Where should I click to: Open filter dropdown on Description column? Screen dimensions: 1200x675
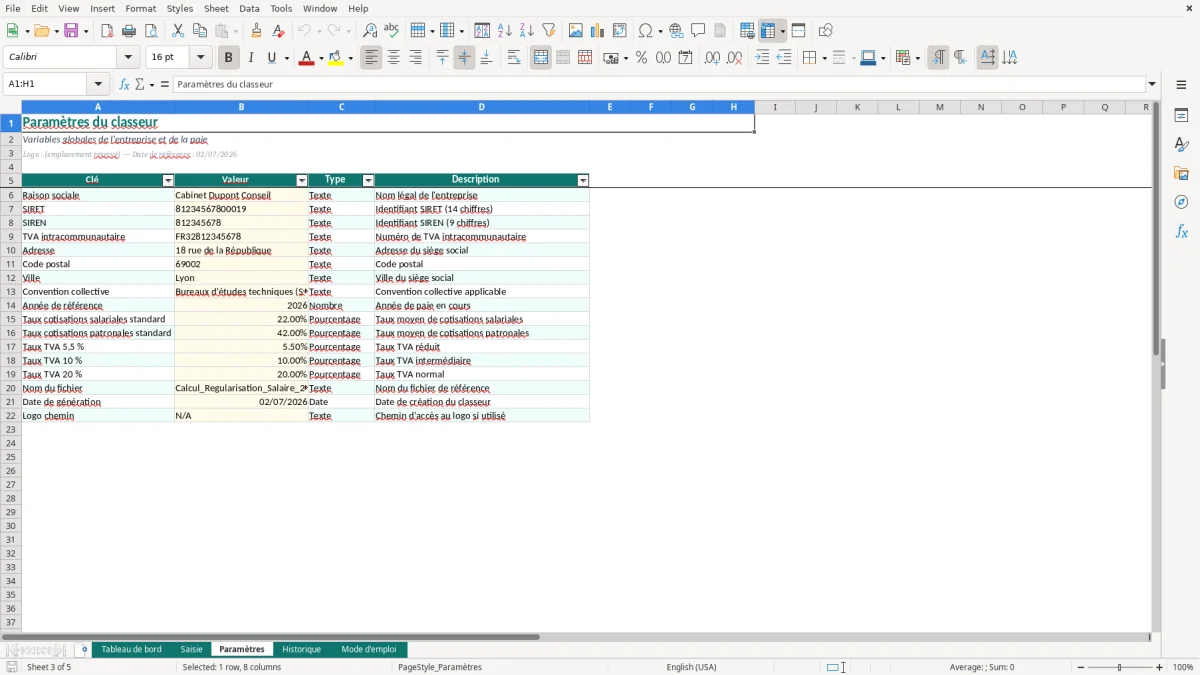(x=583, y=180)
